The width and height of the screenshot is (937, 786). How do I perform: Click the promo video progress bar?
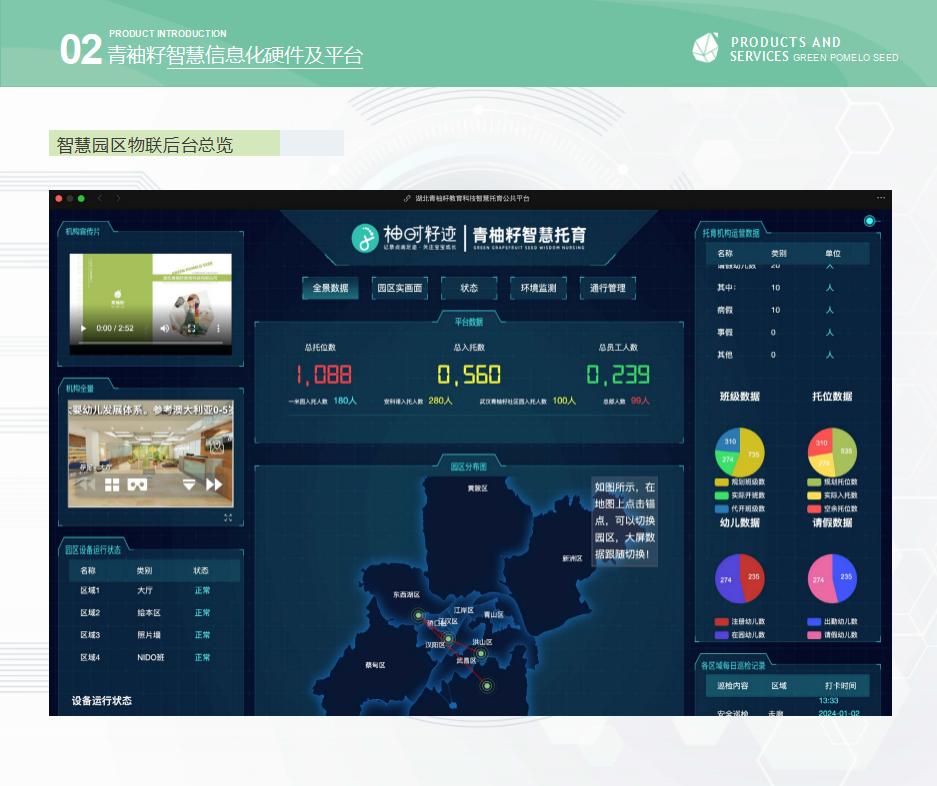tap(150, 342)
